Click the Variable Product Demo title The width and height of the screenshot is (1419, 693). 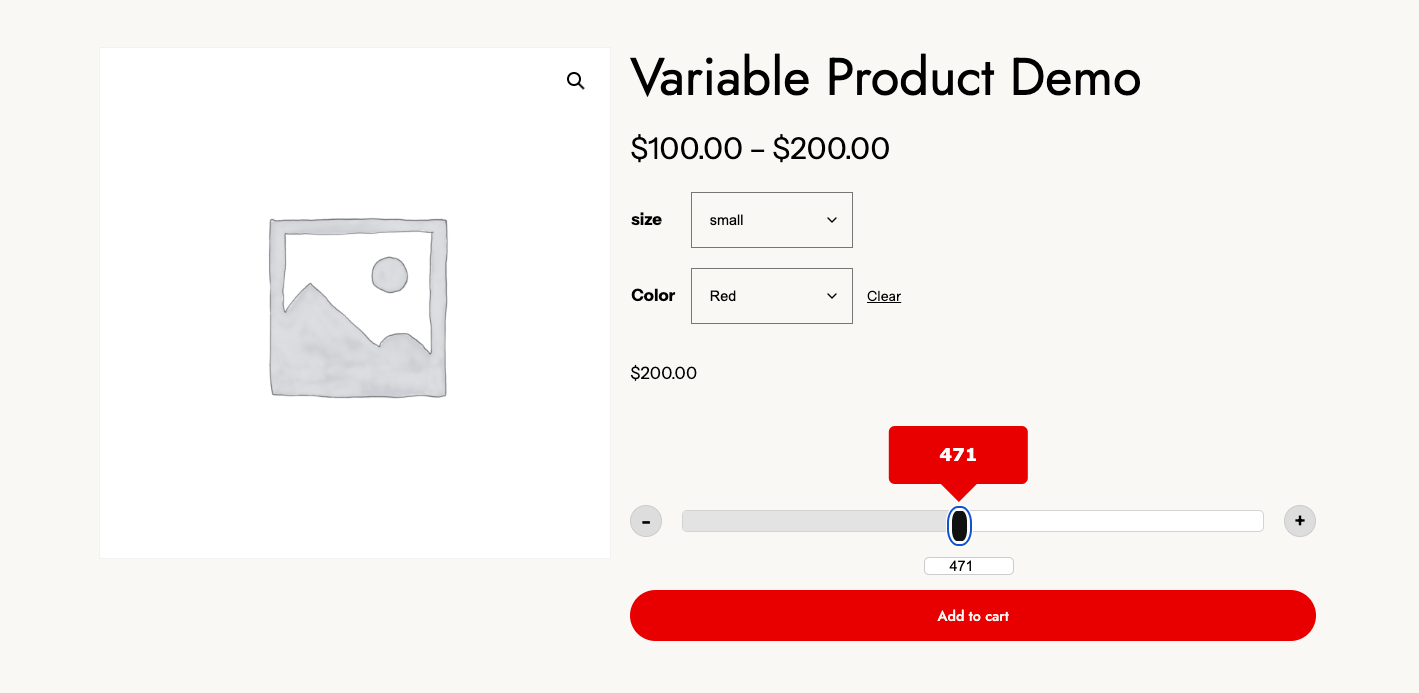(x=885, y=78)
